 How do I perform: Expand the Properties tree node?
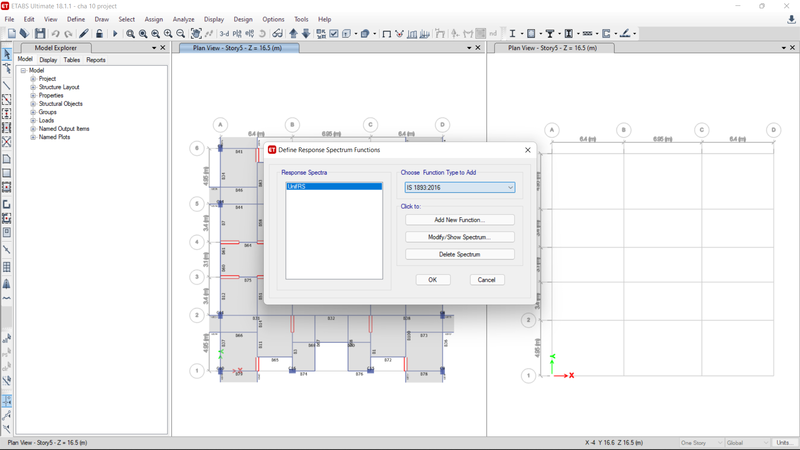[33, 95]
